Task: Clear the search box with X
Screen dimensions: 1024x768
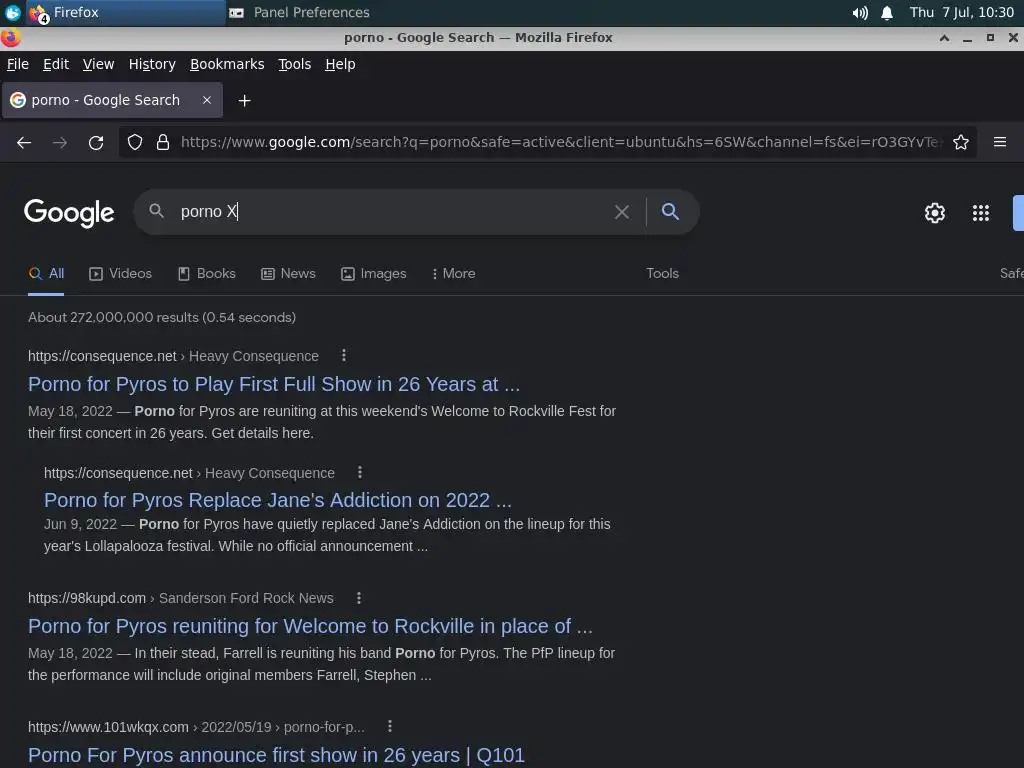Action: (x=622, y=212)
